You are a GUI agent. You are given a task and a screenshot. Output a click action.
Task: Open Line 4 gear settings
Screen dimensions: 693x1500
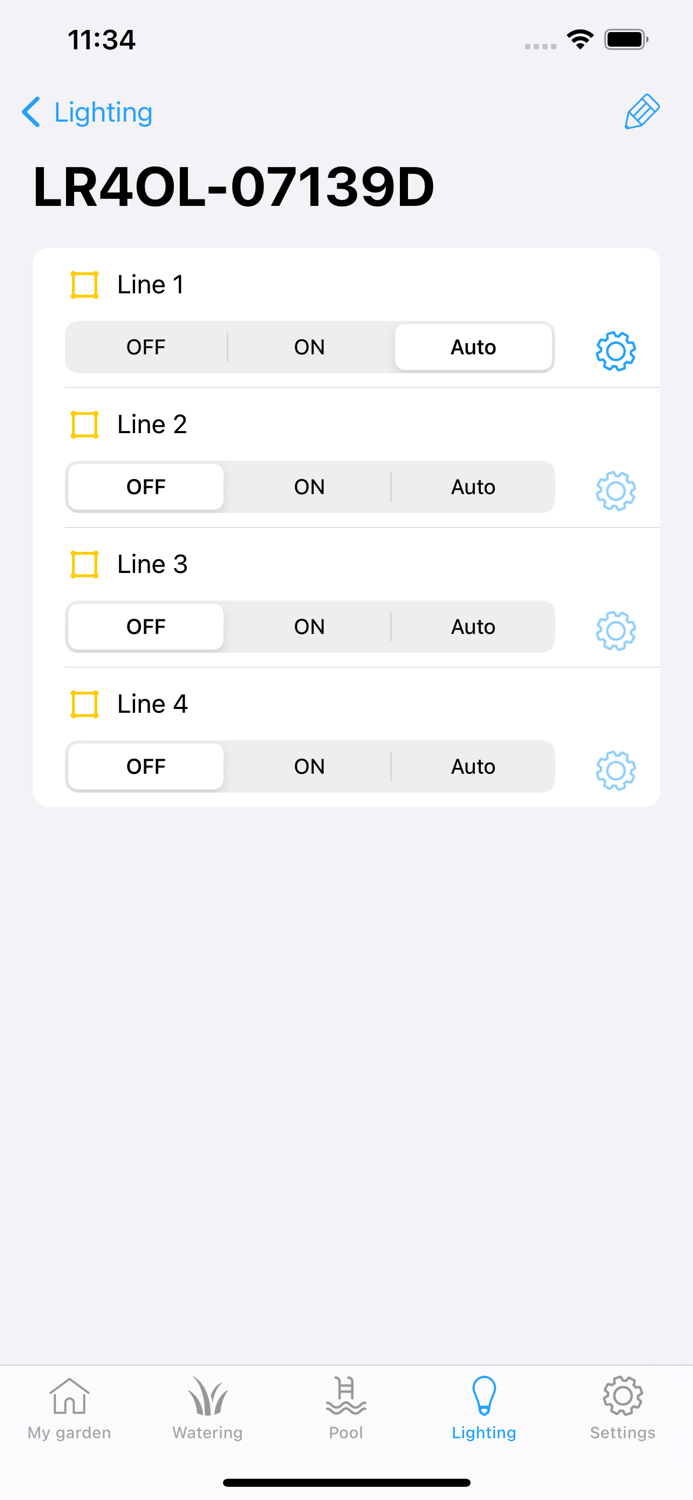point(616,771)
